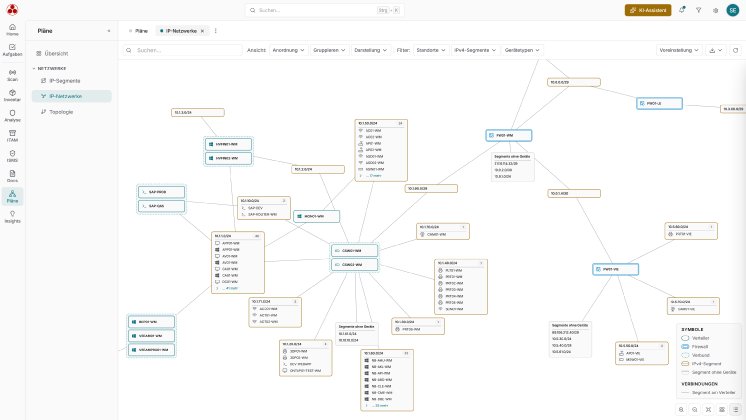Select the CSW02-WM distributor node
The height and width of the screenshot is (420, 746).
coord(355,264)
